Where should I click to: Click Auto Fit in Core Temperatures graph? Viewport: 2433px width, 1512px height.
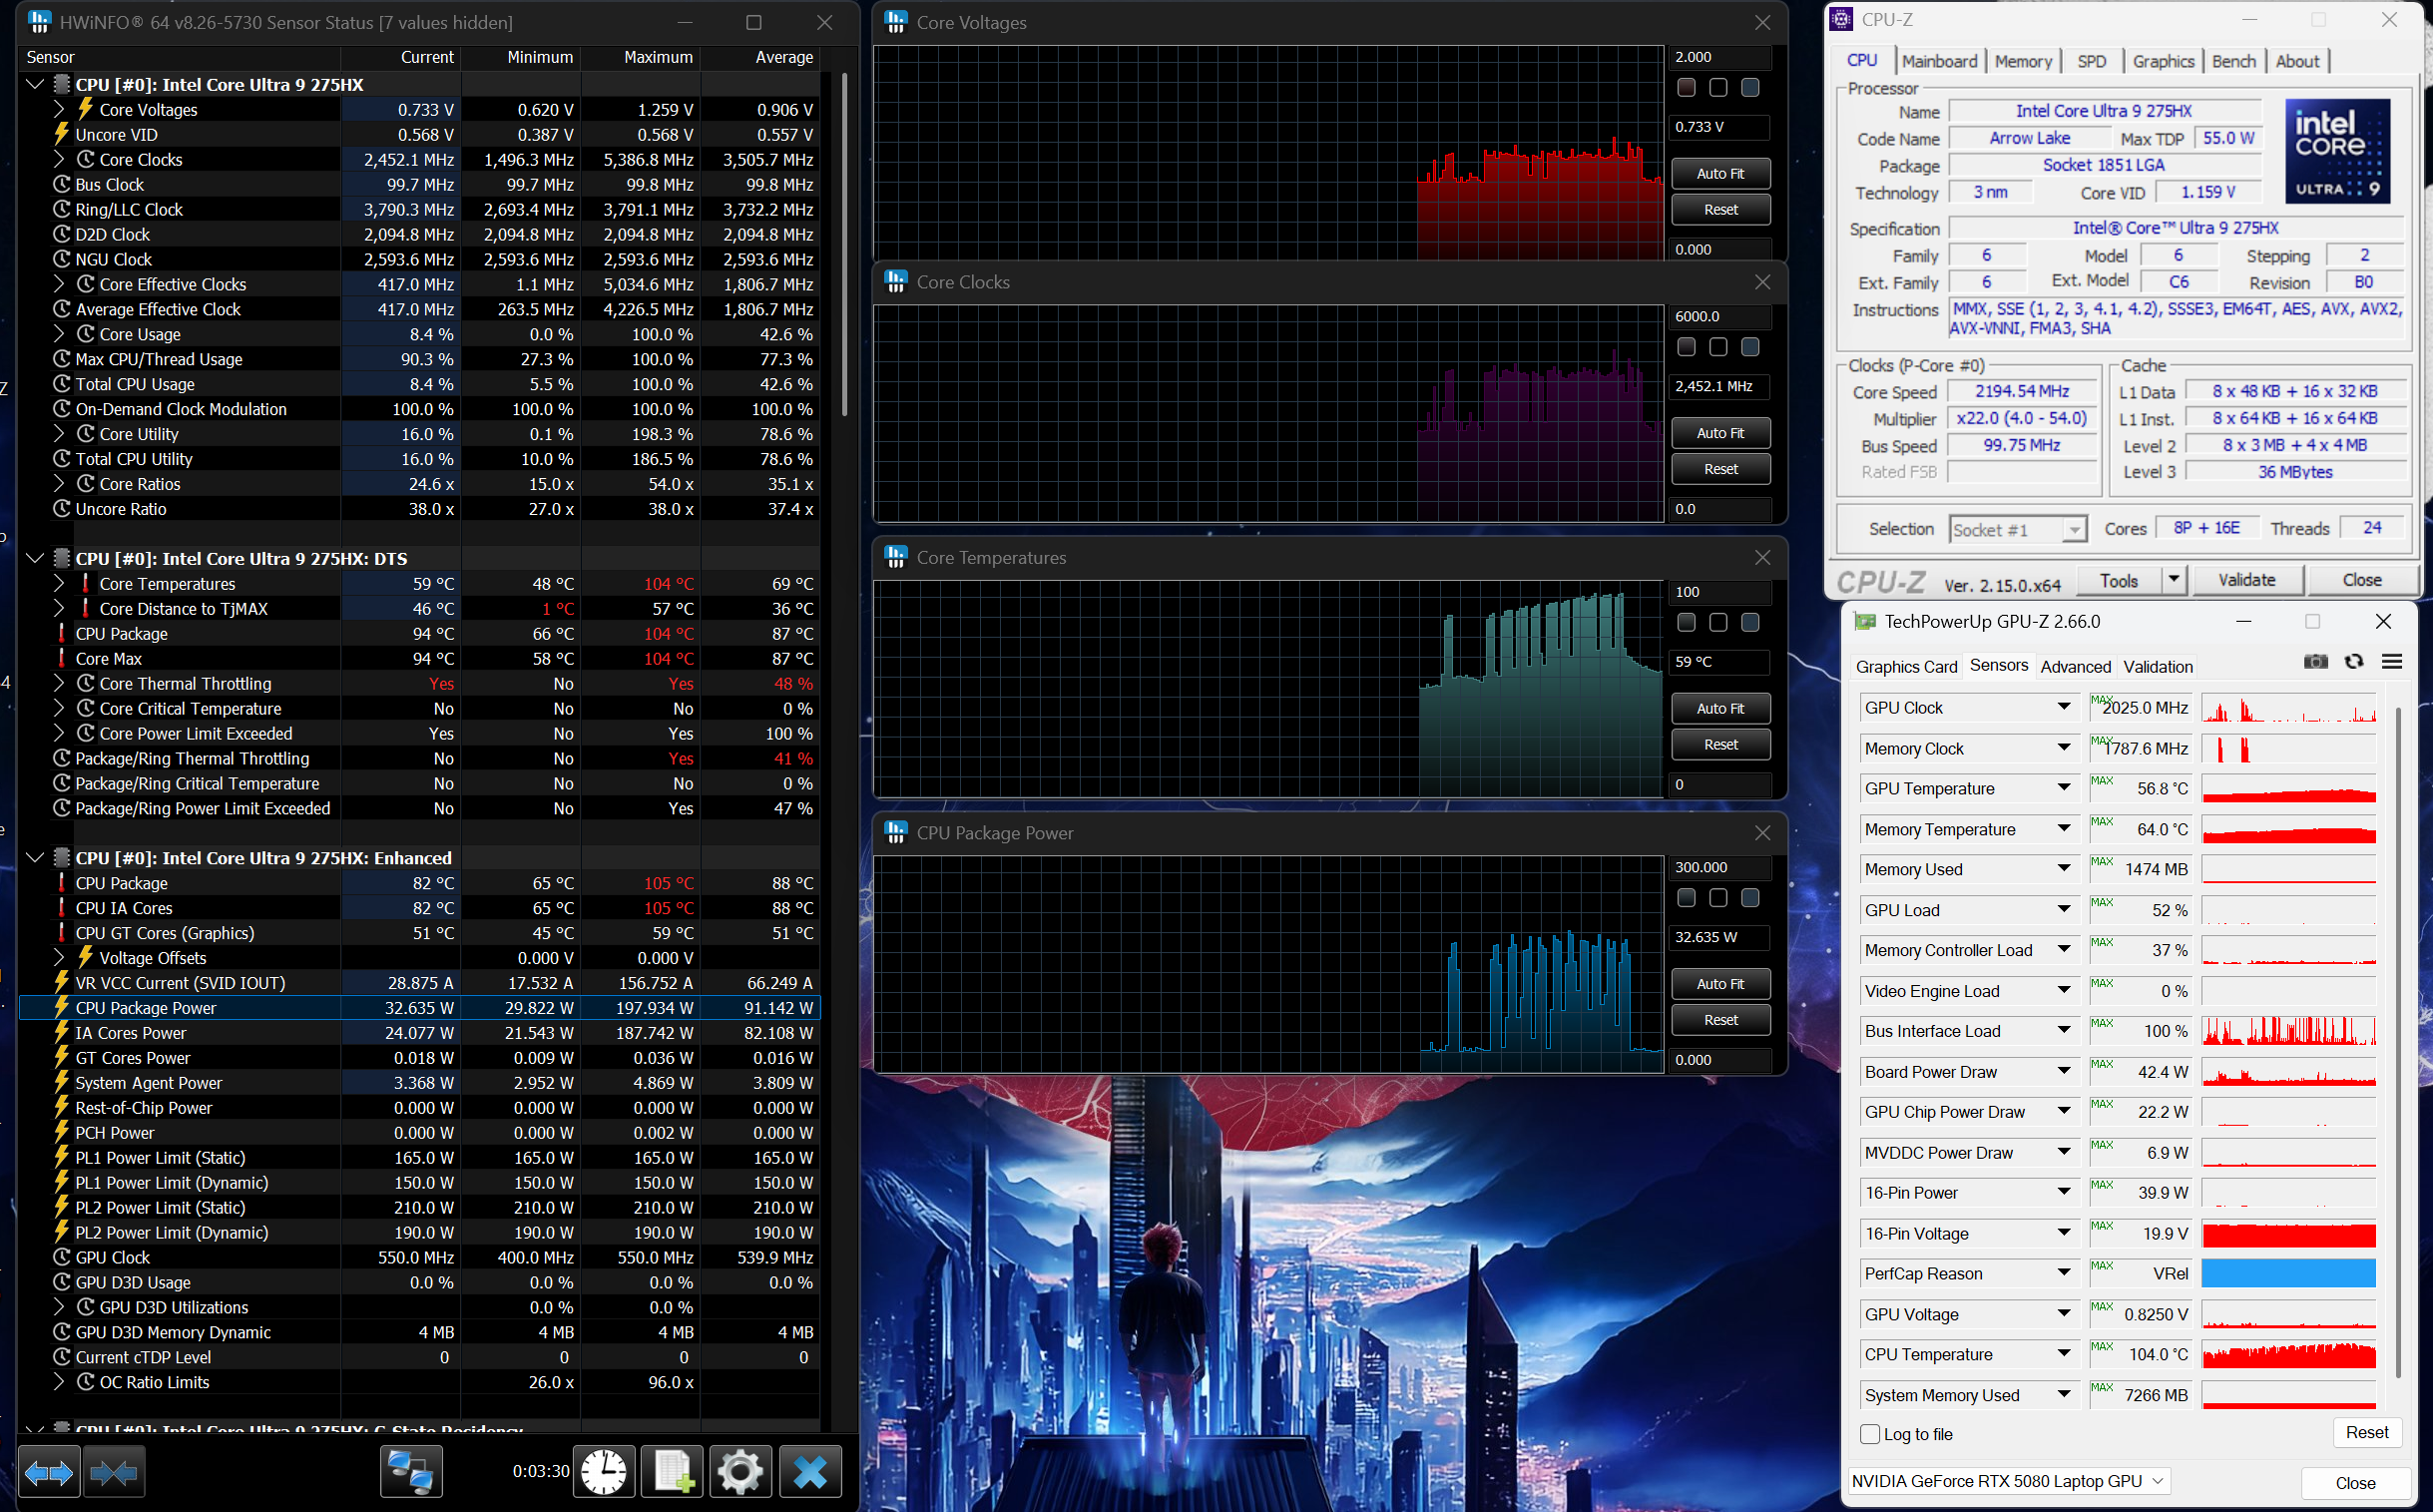pyautogui.click(x=1720, y=708)
